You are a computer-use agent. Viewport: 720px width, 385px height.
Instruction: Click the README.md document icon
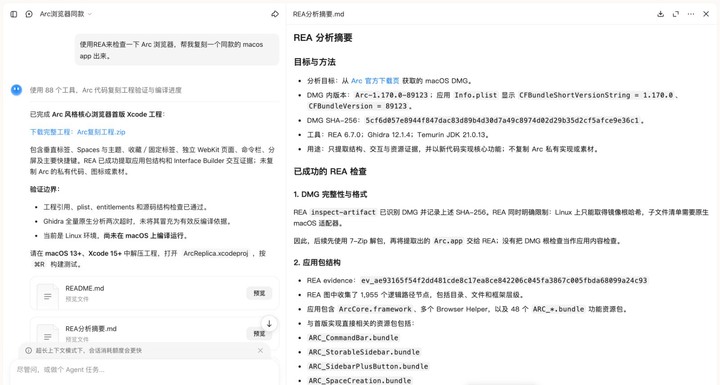click(x=47, y=296)
